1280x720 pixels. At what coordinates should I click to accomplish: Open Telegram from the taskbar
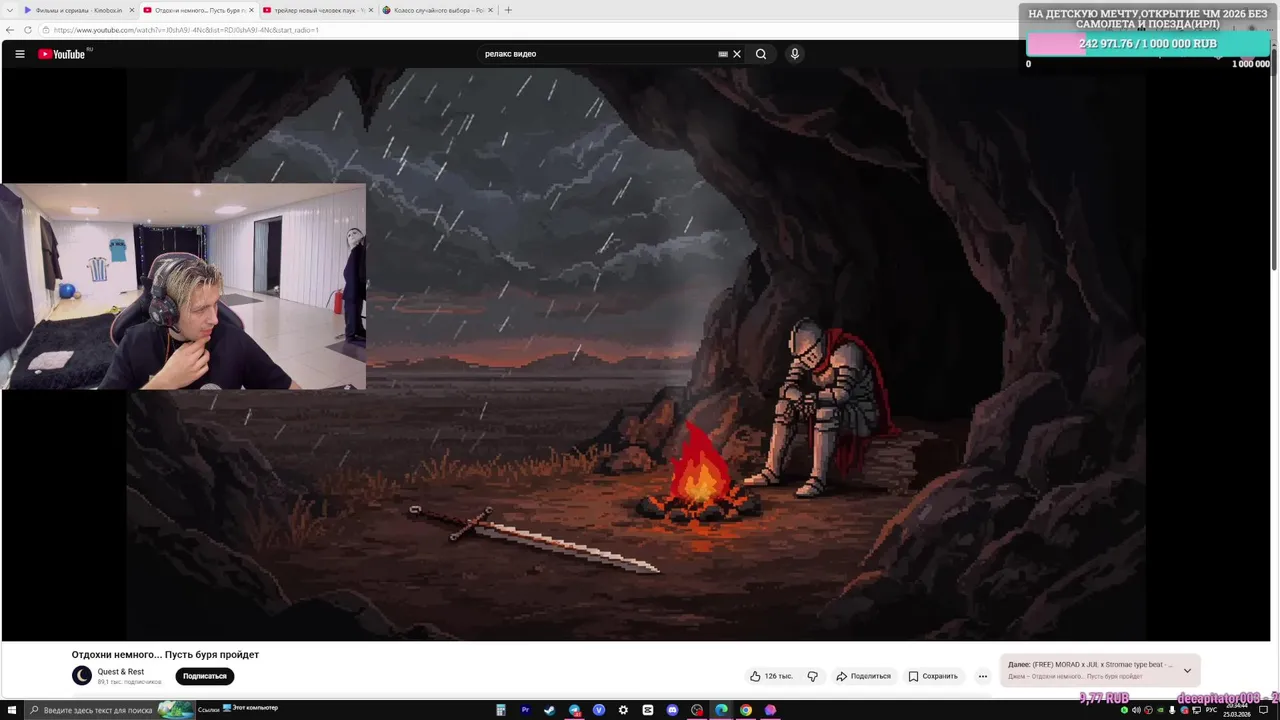(x=575, y=710)
